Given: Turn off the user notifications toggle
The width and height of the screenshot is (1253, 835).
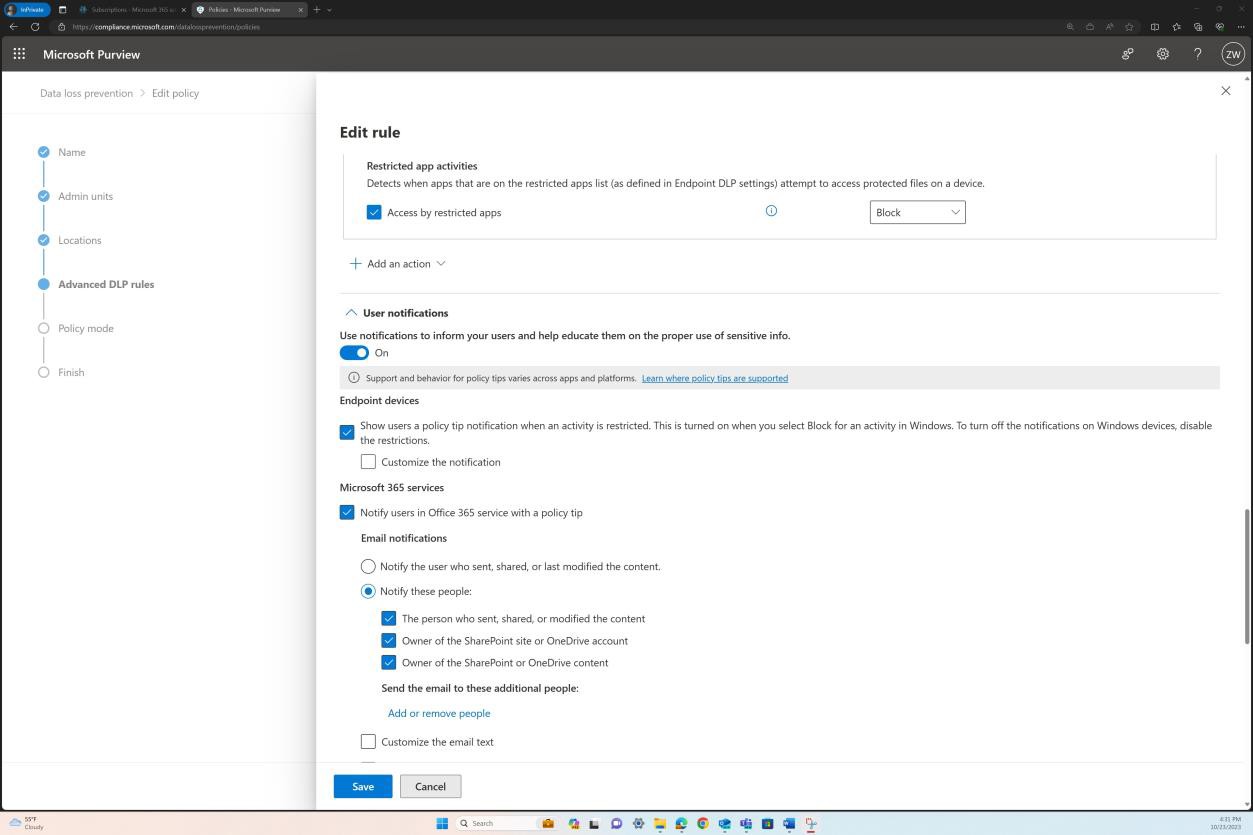Looking at the screenshot, I should [x=355, y=352].
